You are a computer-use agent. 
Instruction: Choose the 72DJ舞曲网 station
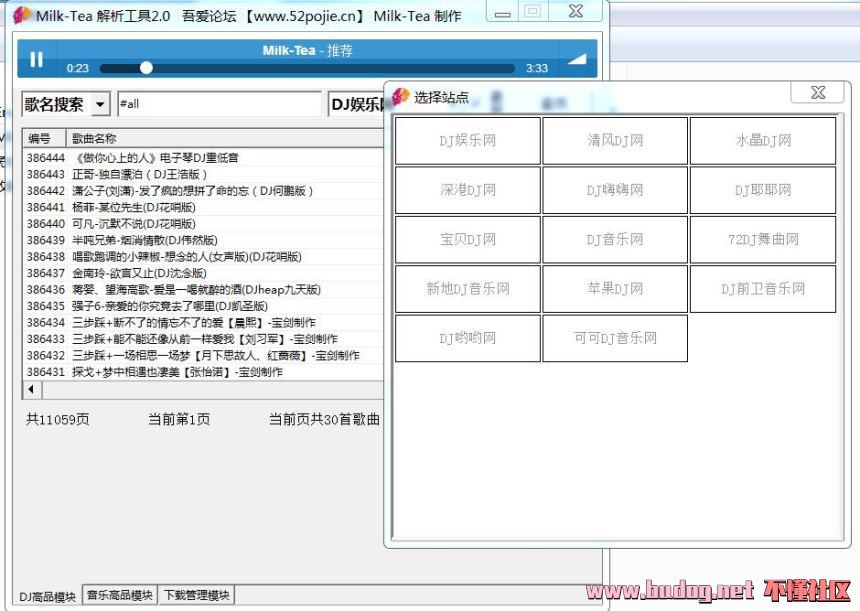[763, 239]
